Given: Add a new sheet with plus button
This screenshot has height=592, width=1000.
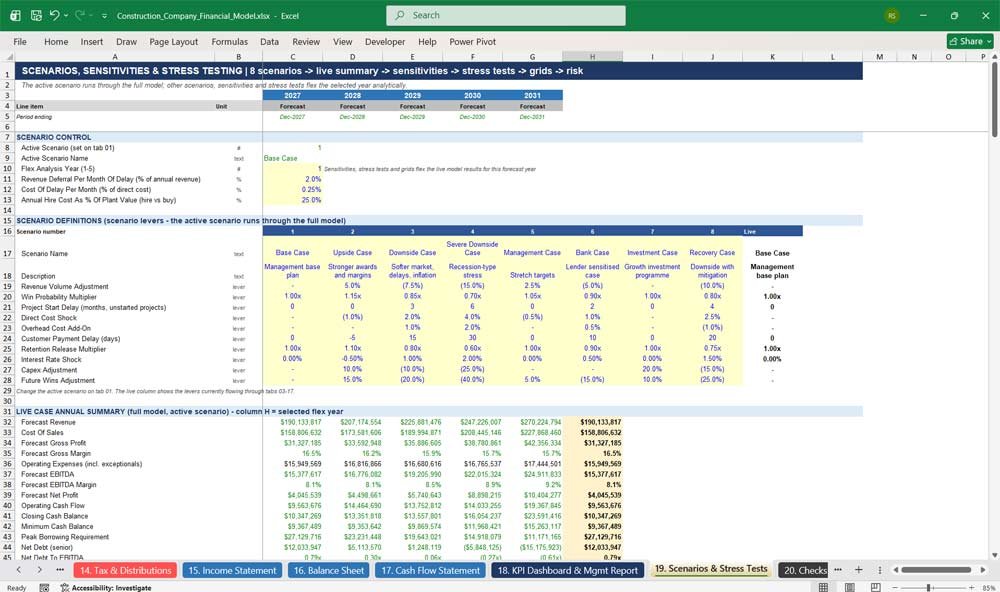Looking at the screenshot, I should (858, 570).
